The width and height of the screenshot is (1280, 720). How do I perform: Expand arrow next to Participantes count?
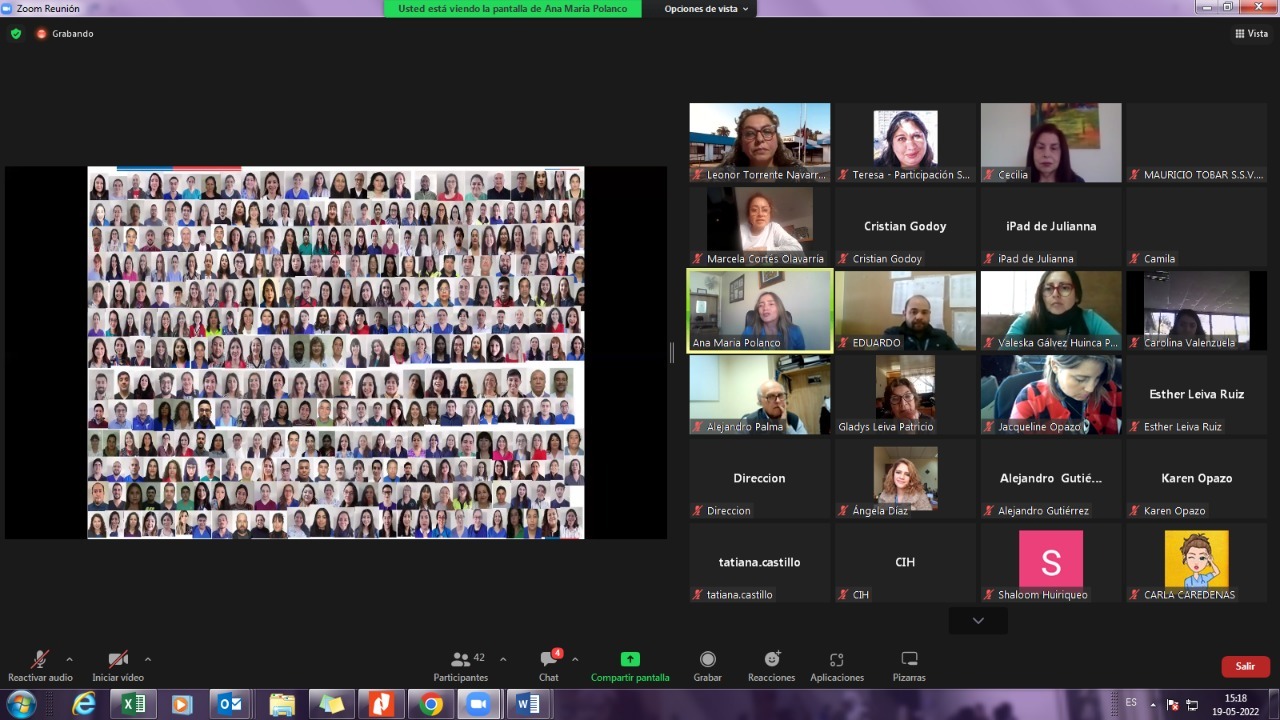[x=503, y=659]
